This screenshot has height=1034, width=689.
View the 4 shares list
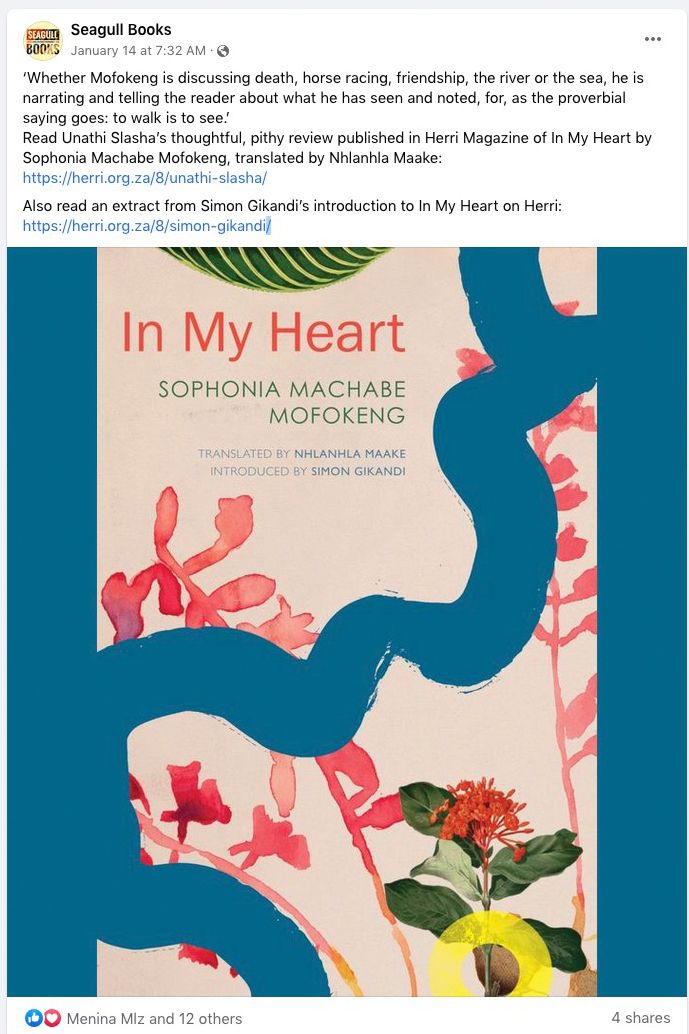[640, 1018]
